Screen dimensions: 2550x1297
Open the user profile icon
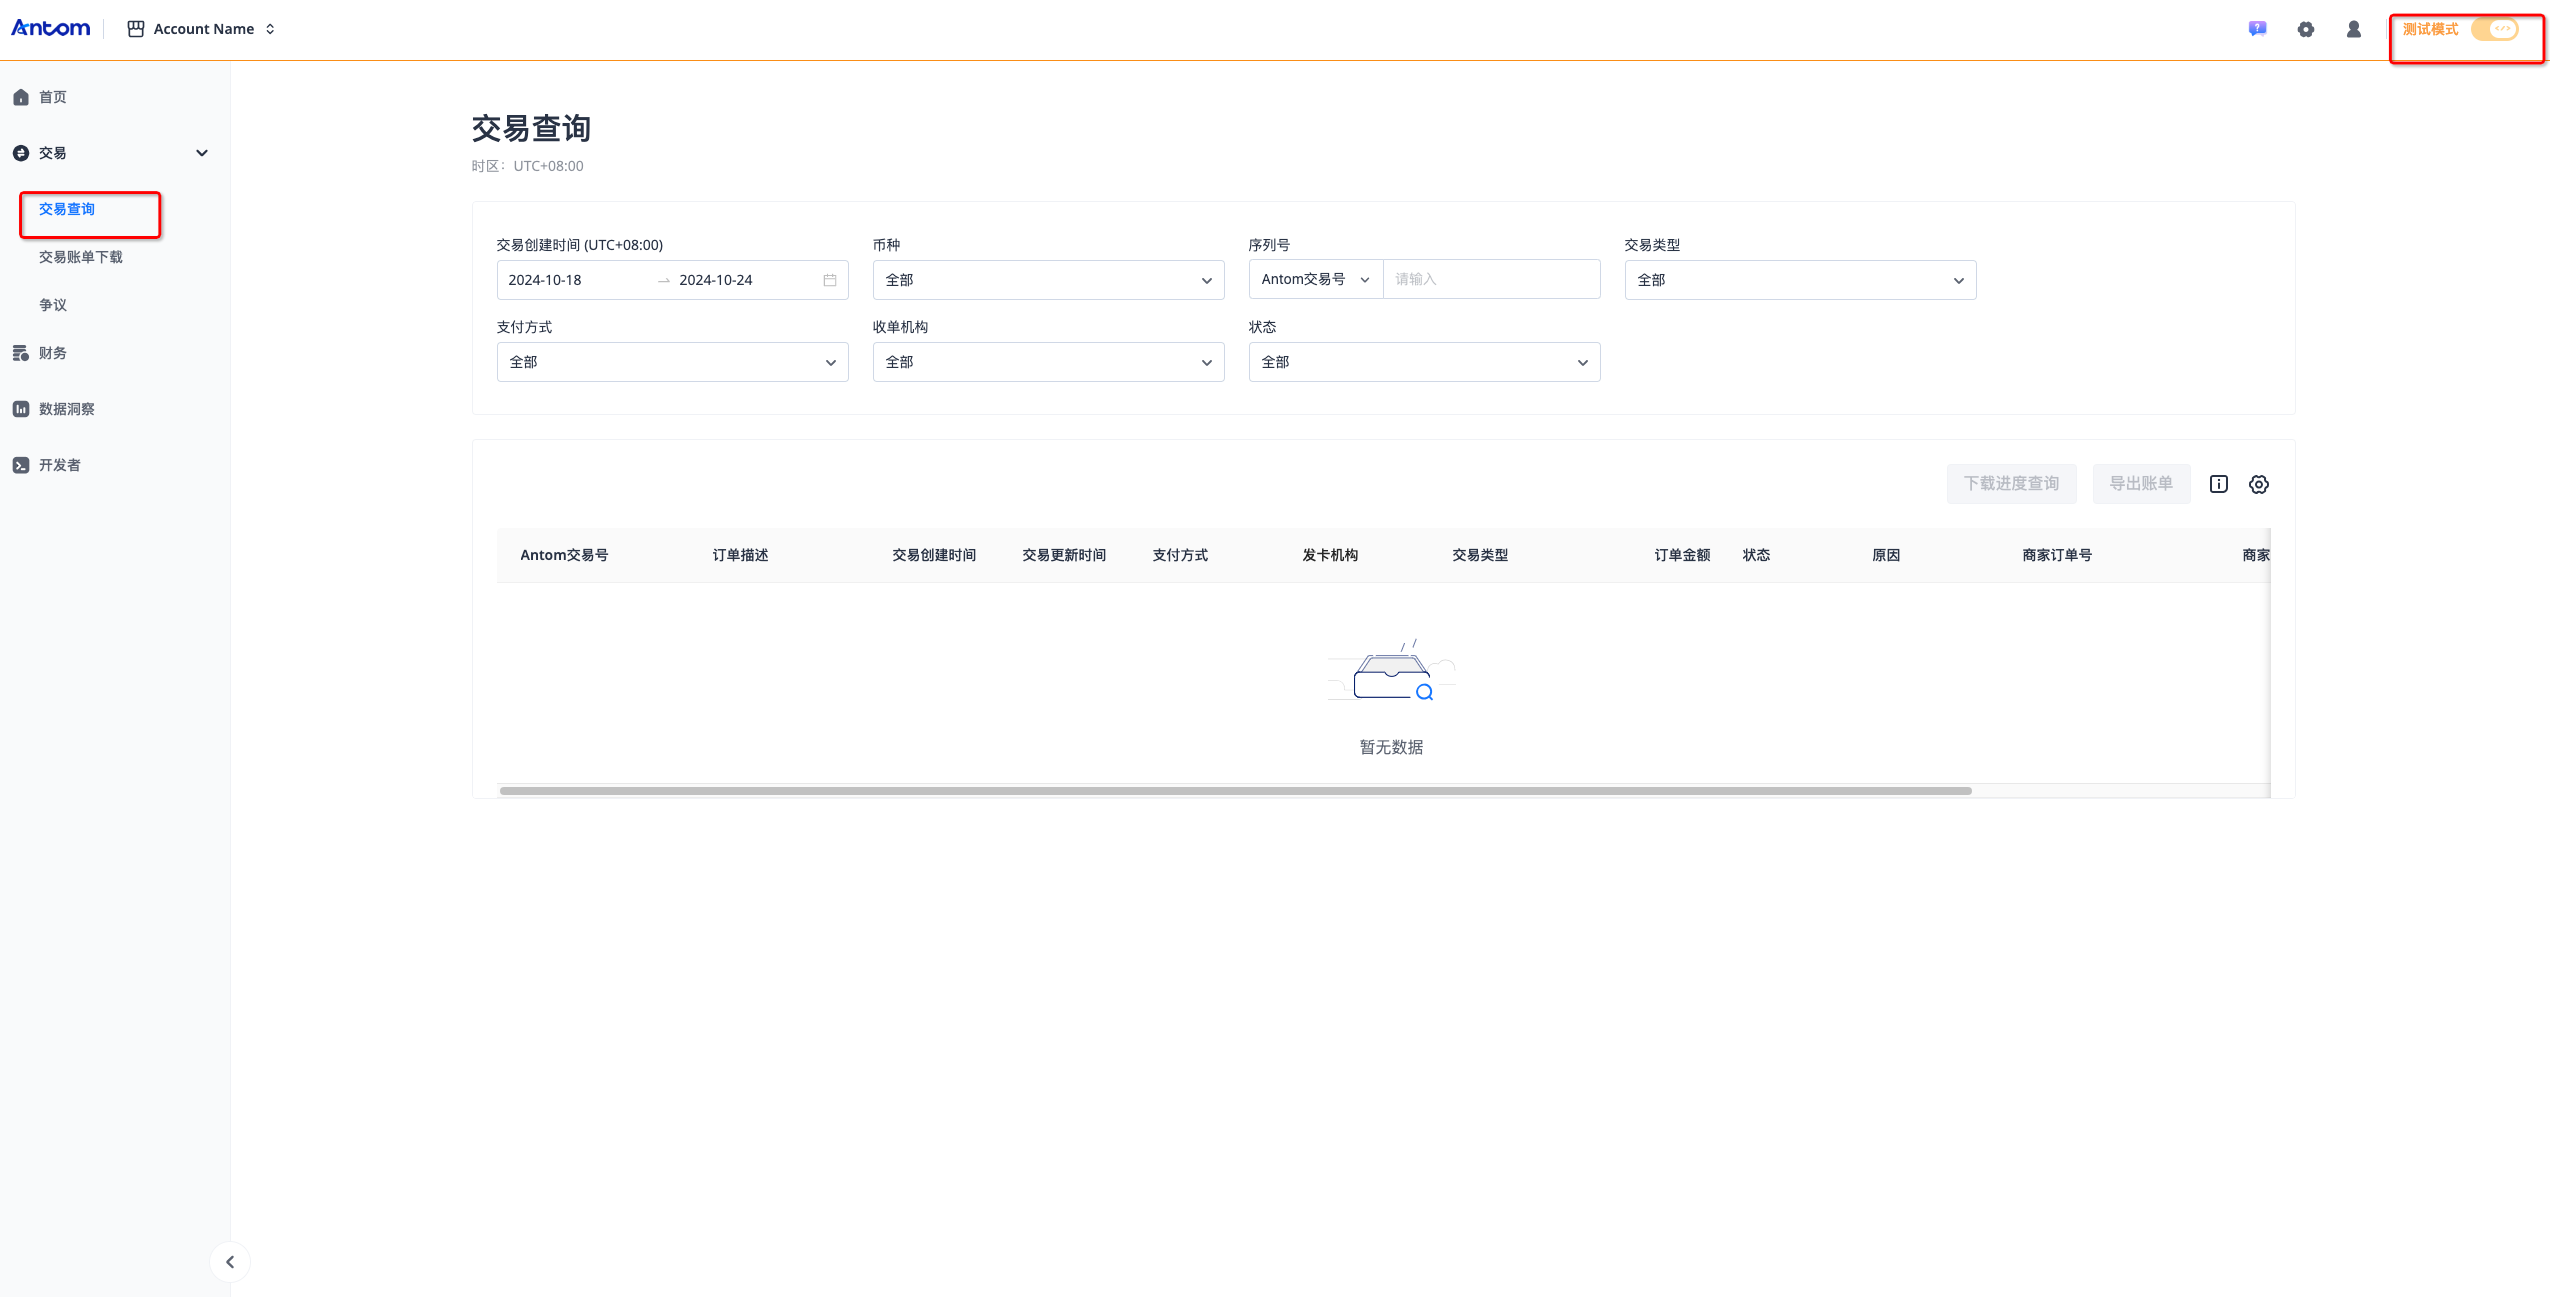tap(2353, 29)
